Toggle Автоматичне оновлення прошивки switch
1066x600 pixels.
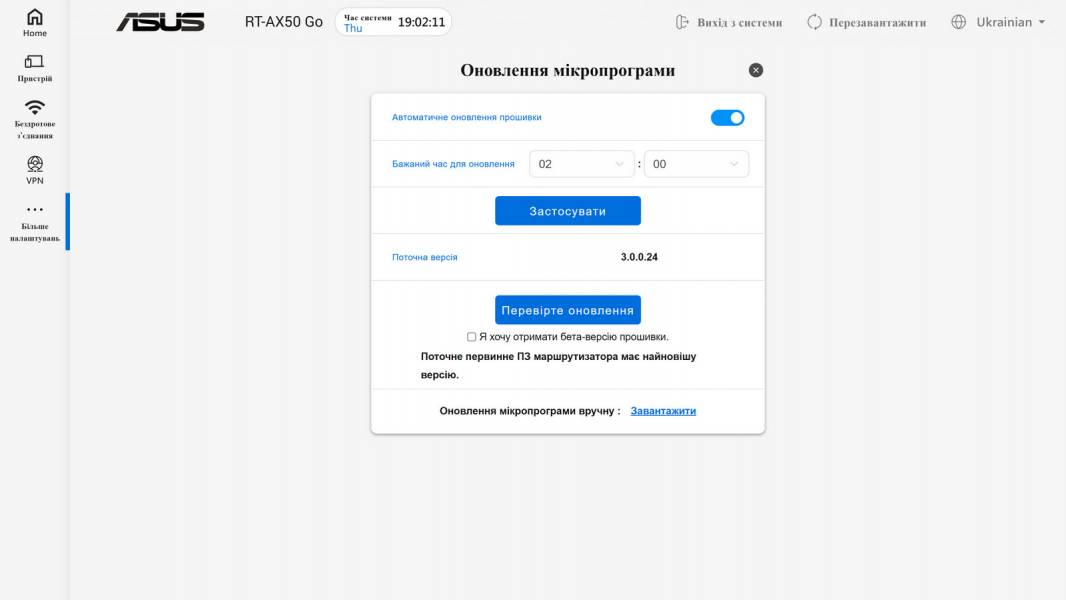click(727, 118)
